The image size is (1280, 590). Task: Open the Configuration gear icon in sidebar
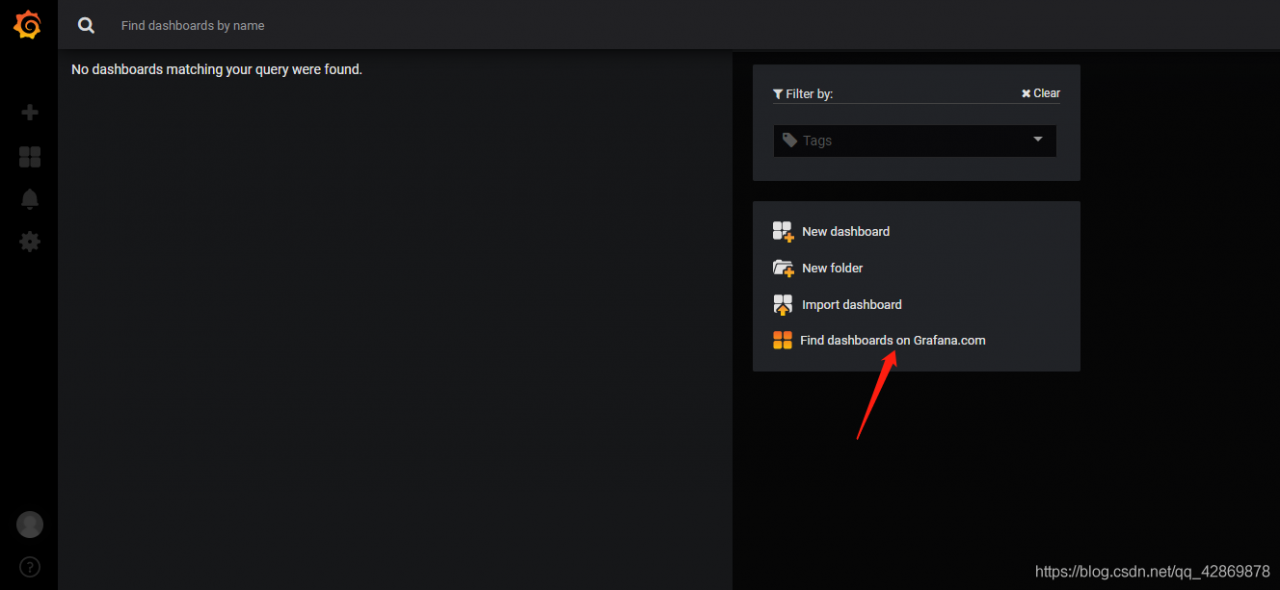(x=30, y=242)
